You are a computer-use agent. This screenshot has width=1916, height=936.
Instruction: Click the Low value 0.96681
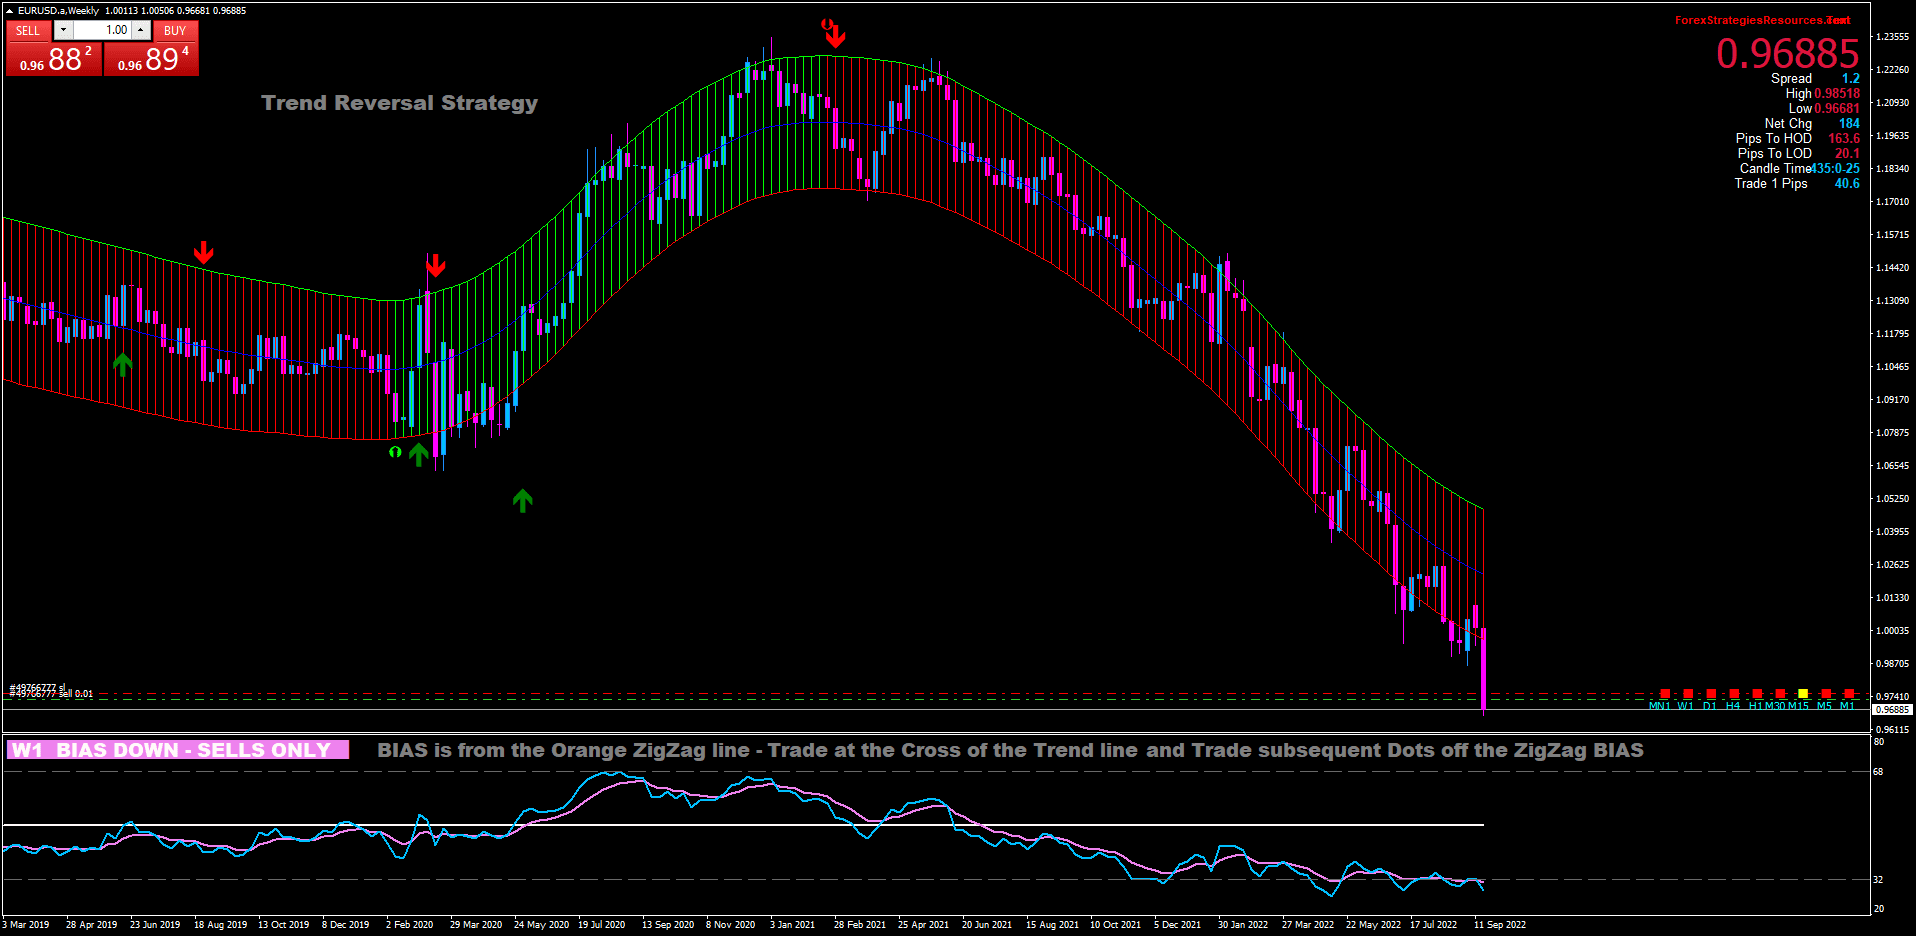1837,108
